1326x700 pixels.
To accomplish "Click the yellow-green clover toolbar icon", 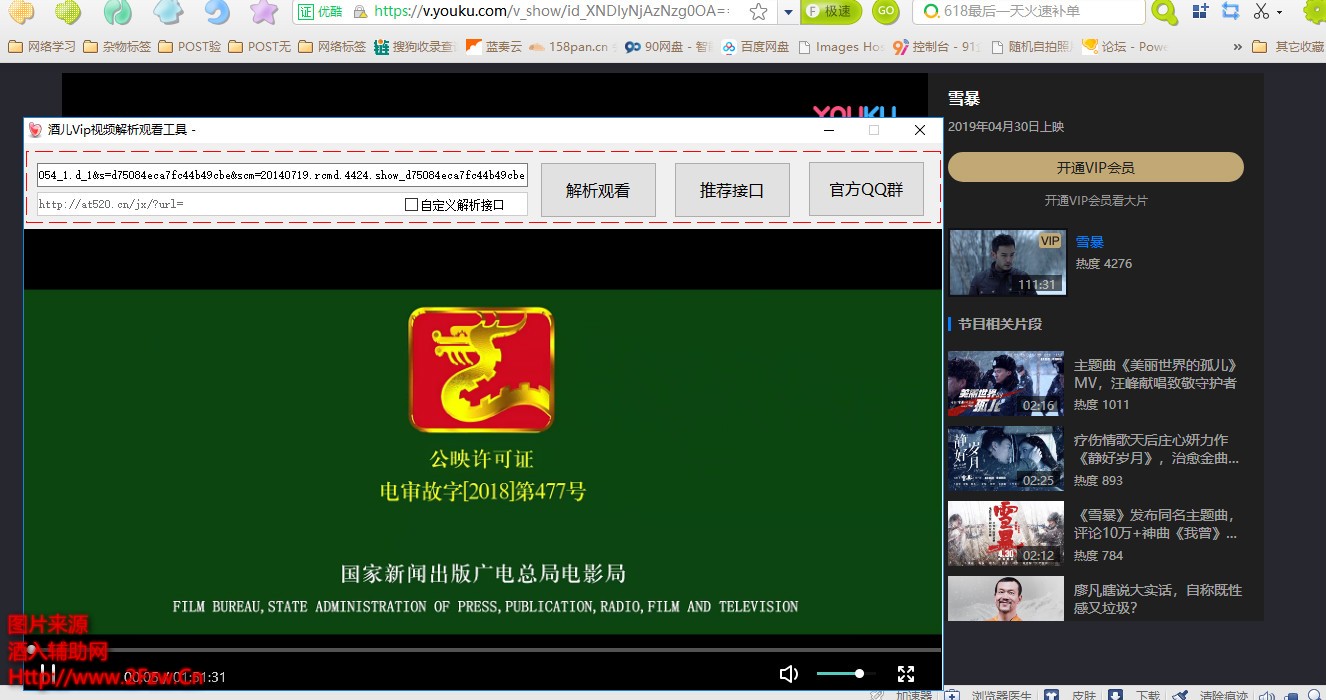I will point(69,12).
